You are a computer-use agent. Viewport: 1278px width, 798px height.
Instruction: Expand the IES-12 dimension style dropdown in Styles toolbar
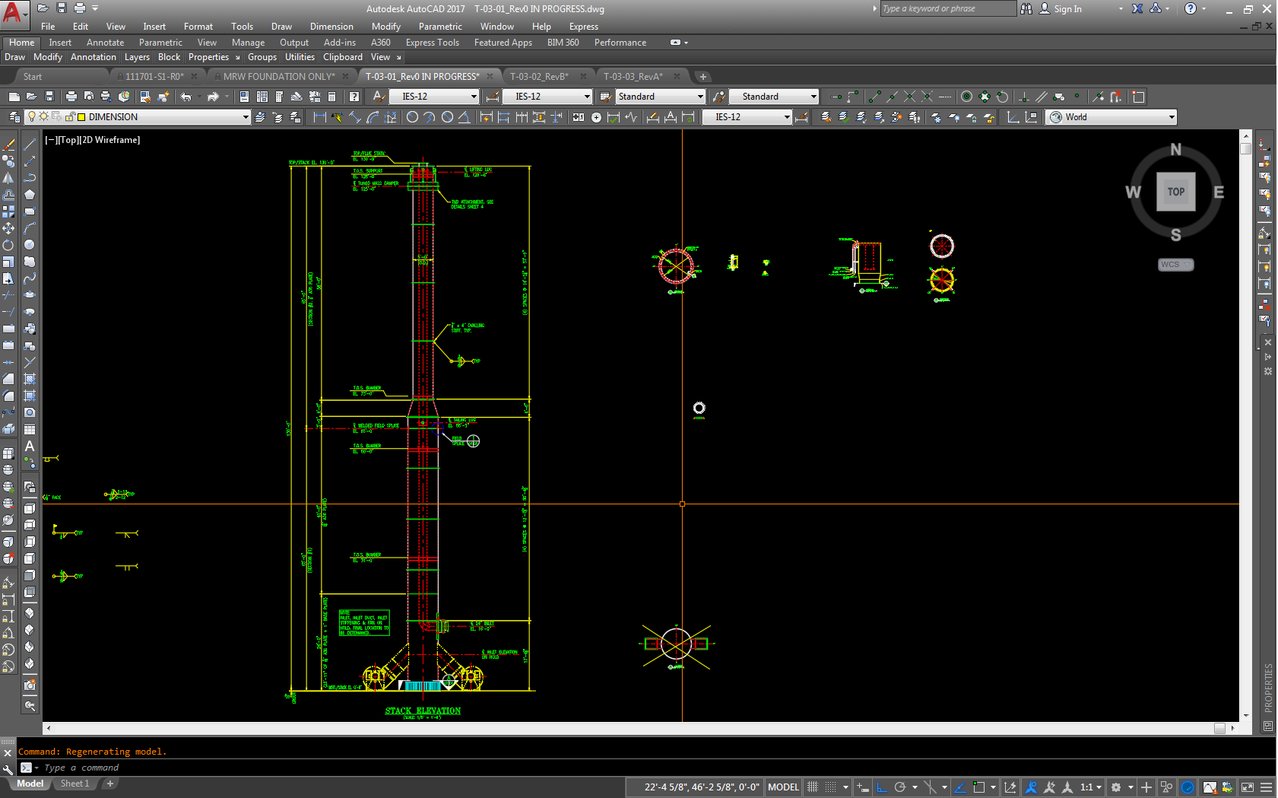(x=587, y=97)
